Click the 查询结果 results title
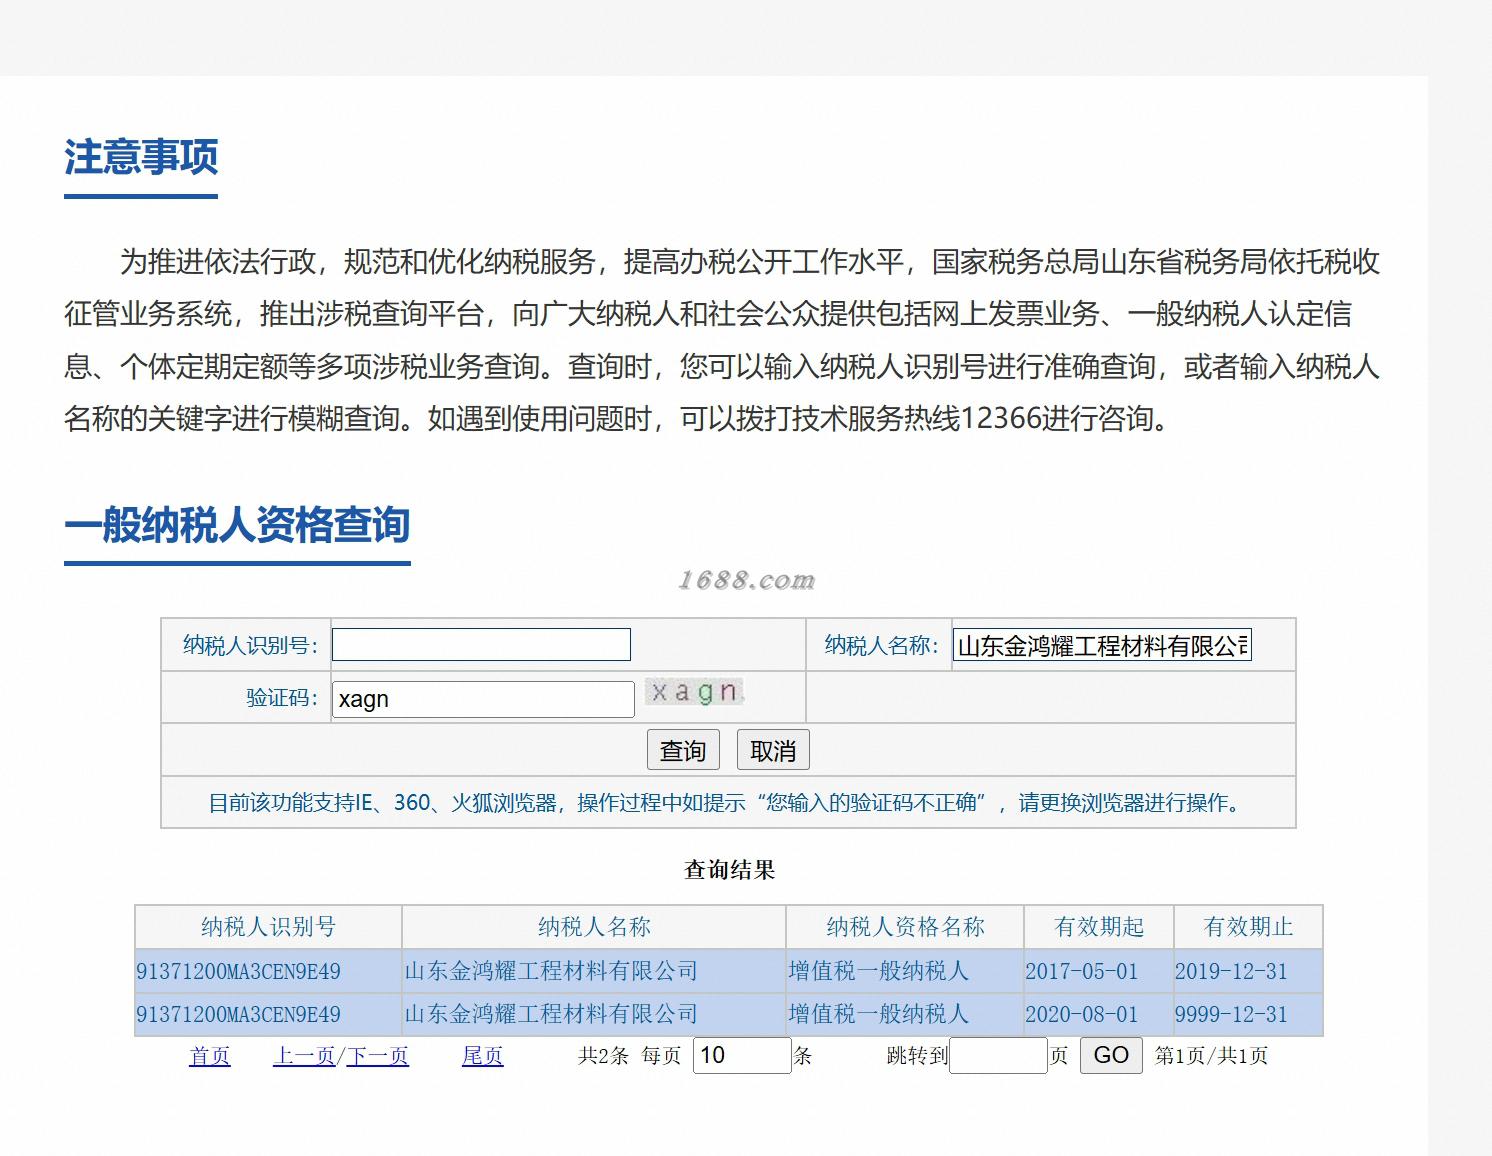This screenshot has width=1492, height=1156. pyautogui.click(x=730, y=870)
